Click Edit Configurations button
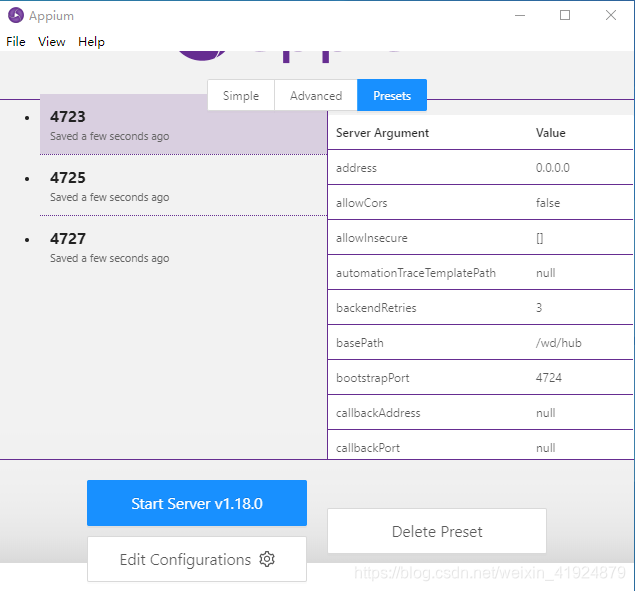The width and height of the screenshot is (635, 591). click(x=197, y=559)
